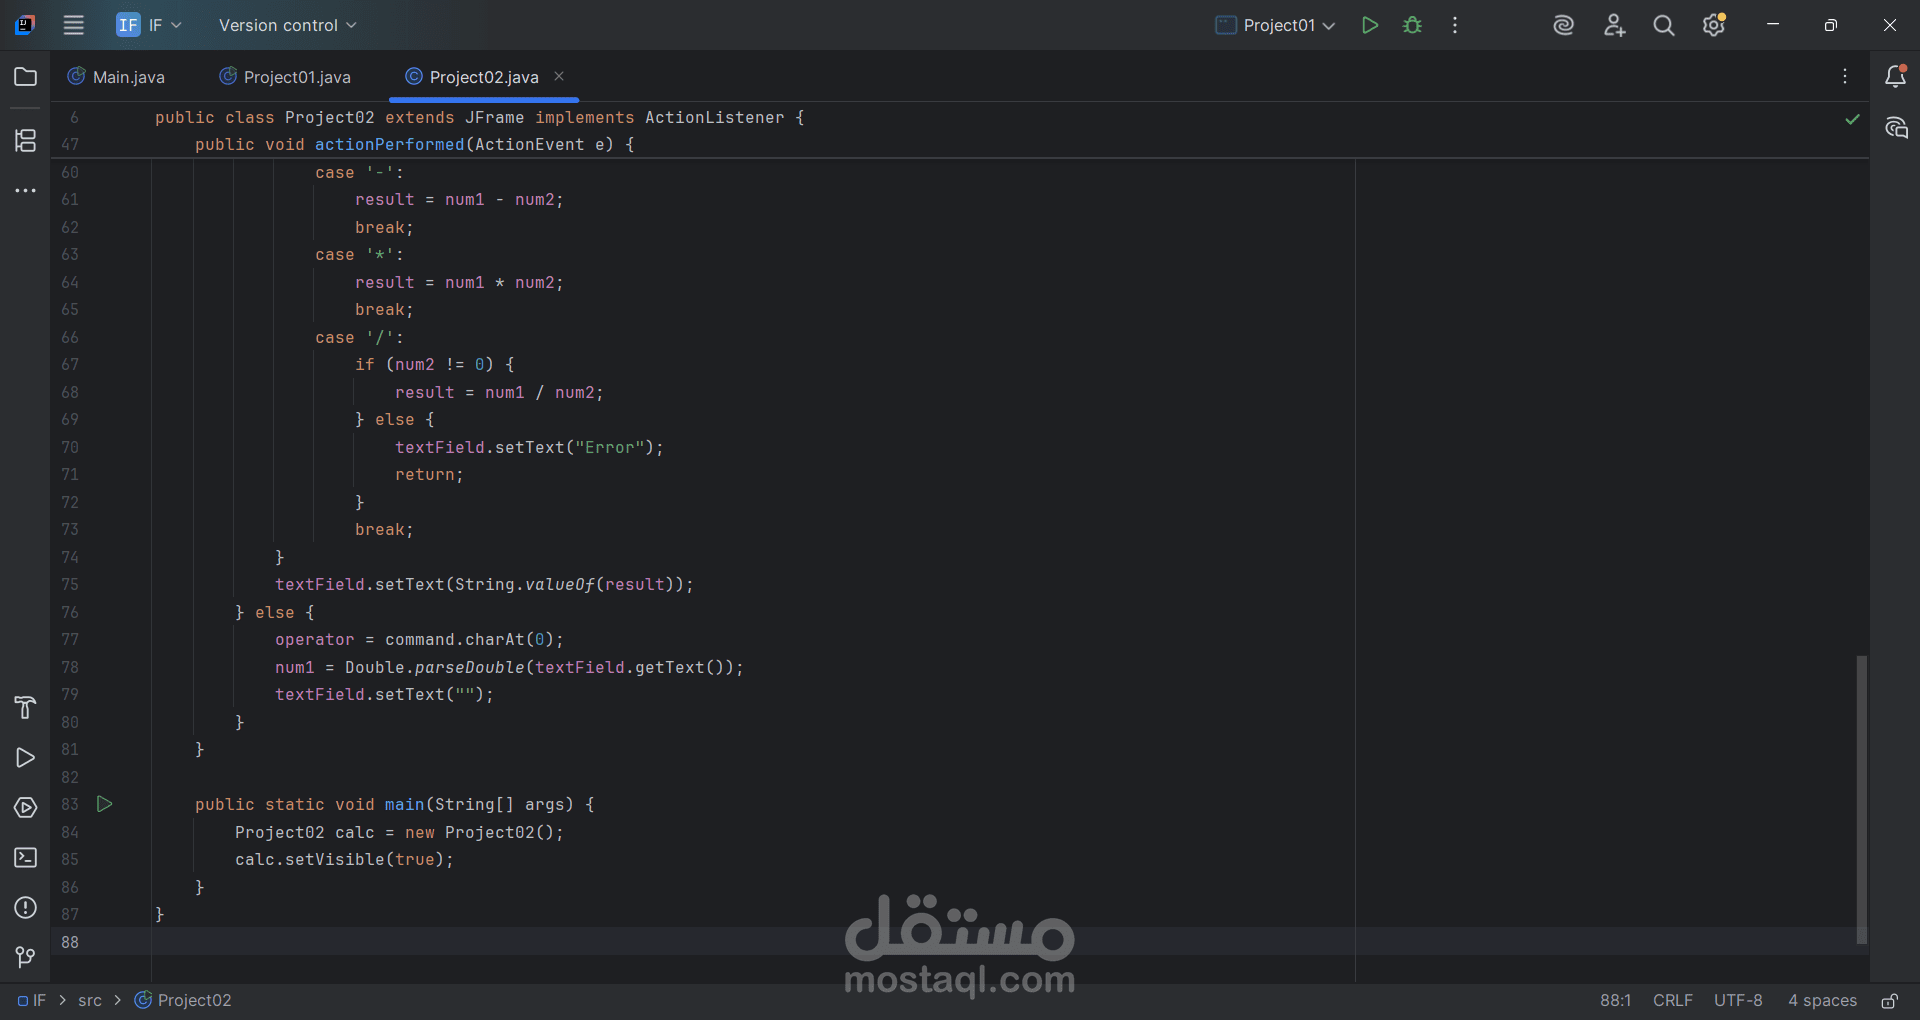Screen dimensions: 1920x1020
Task: Open the Git version control tool window
Action: (x=26, y=958)
